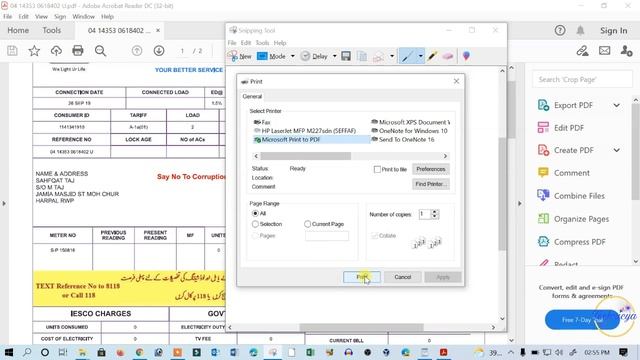Click the Snipping Tool Copy icon

362,56
